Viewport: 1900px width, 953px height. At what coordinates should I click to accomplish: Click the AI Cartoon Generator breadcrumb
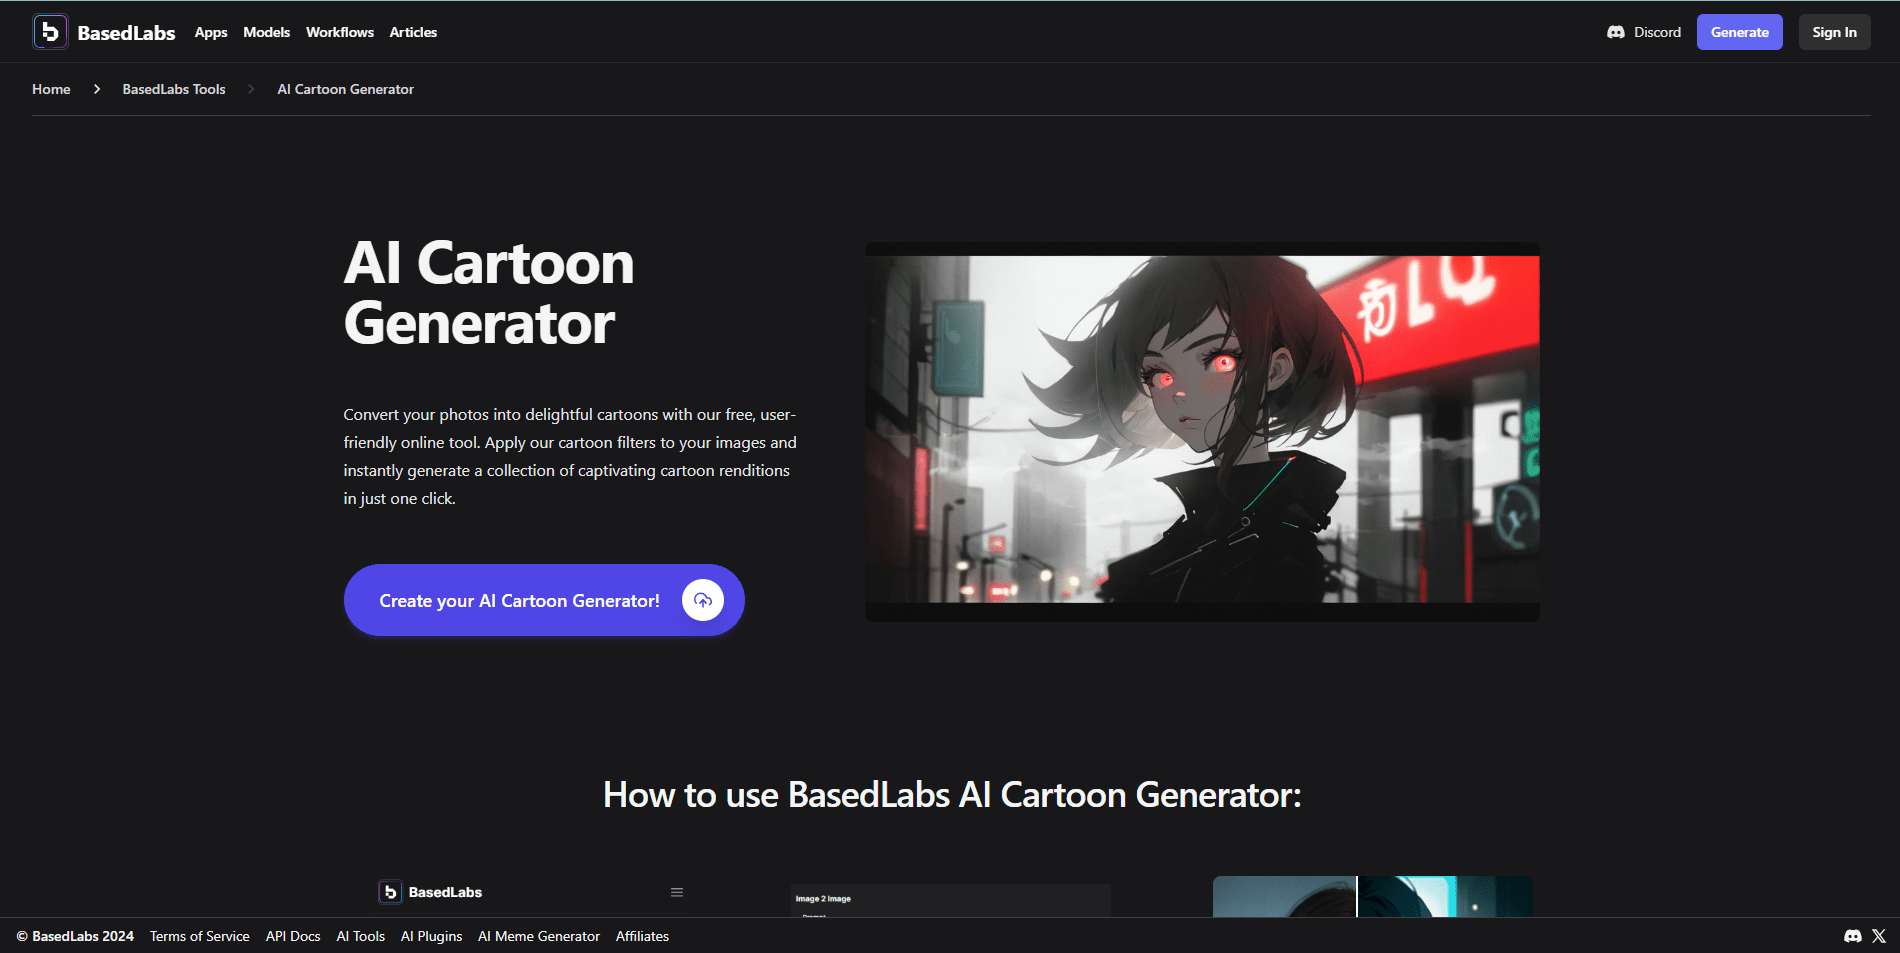[x=345, y=89]
